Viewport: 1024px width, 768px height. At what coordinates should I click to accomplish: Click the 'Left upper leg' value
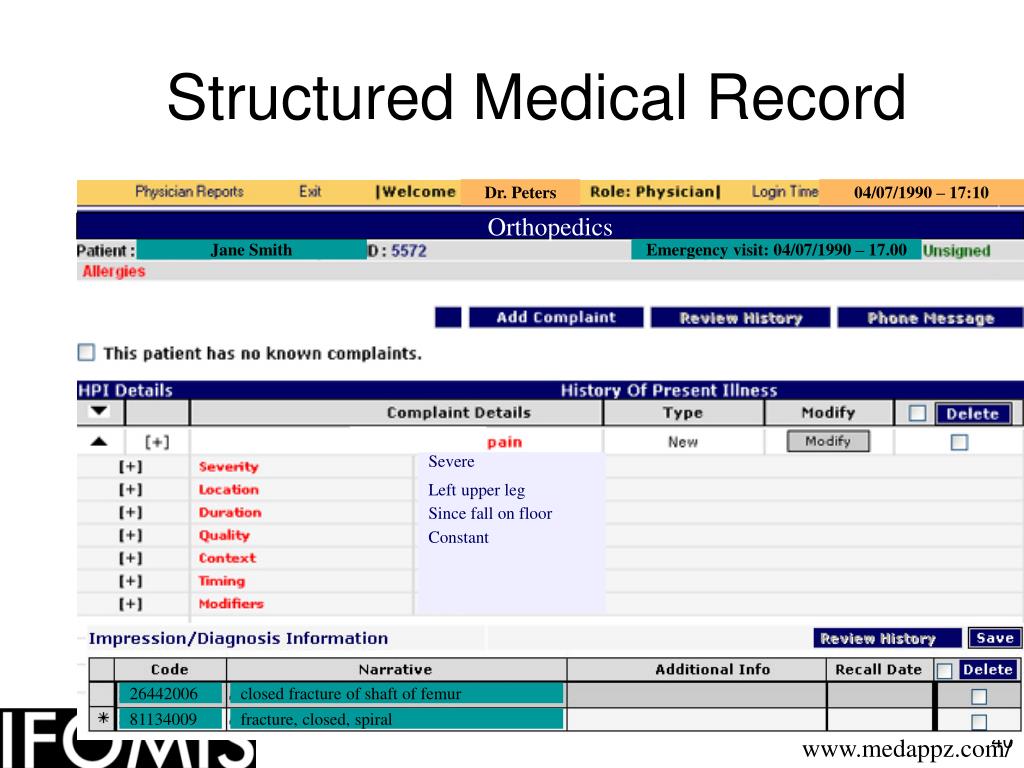pyautogui.click(x=477, y=490)
